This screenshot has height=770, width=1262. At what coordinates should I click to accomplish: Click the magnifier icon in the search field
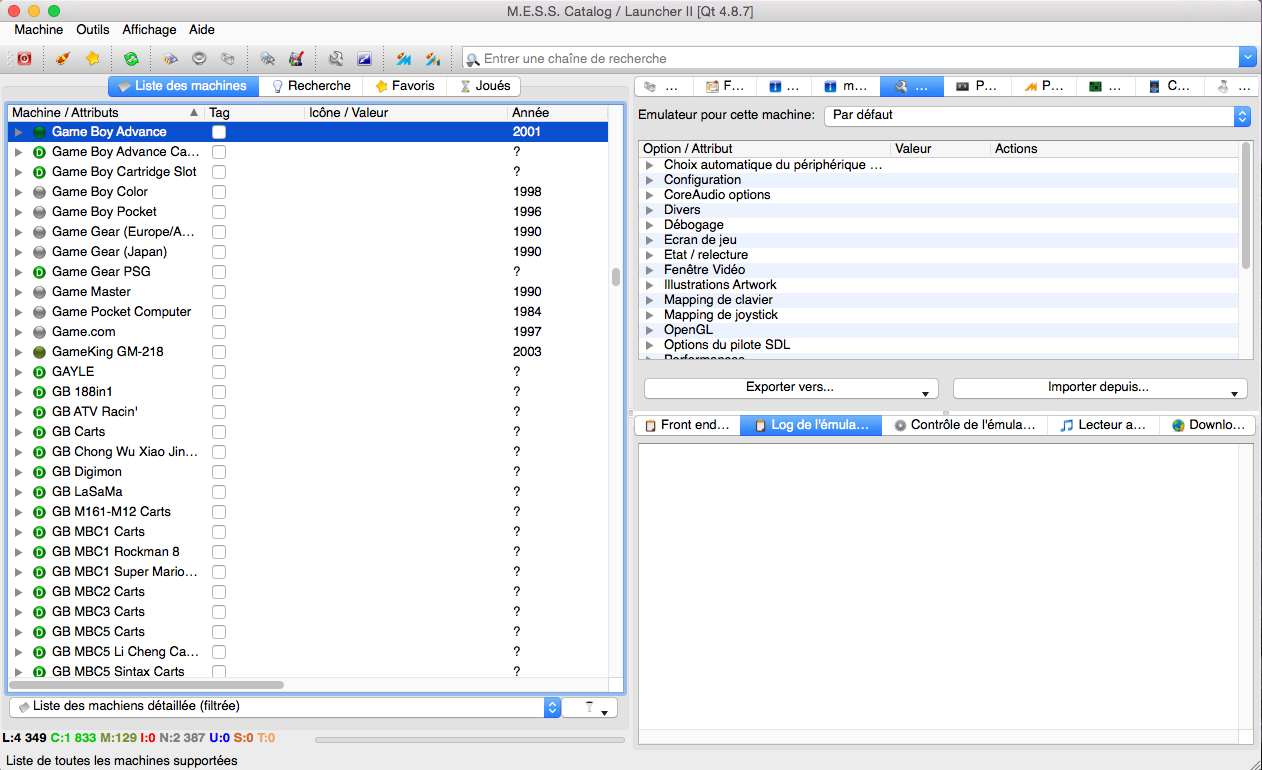point(473,59)
